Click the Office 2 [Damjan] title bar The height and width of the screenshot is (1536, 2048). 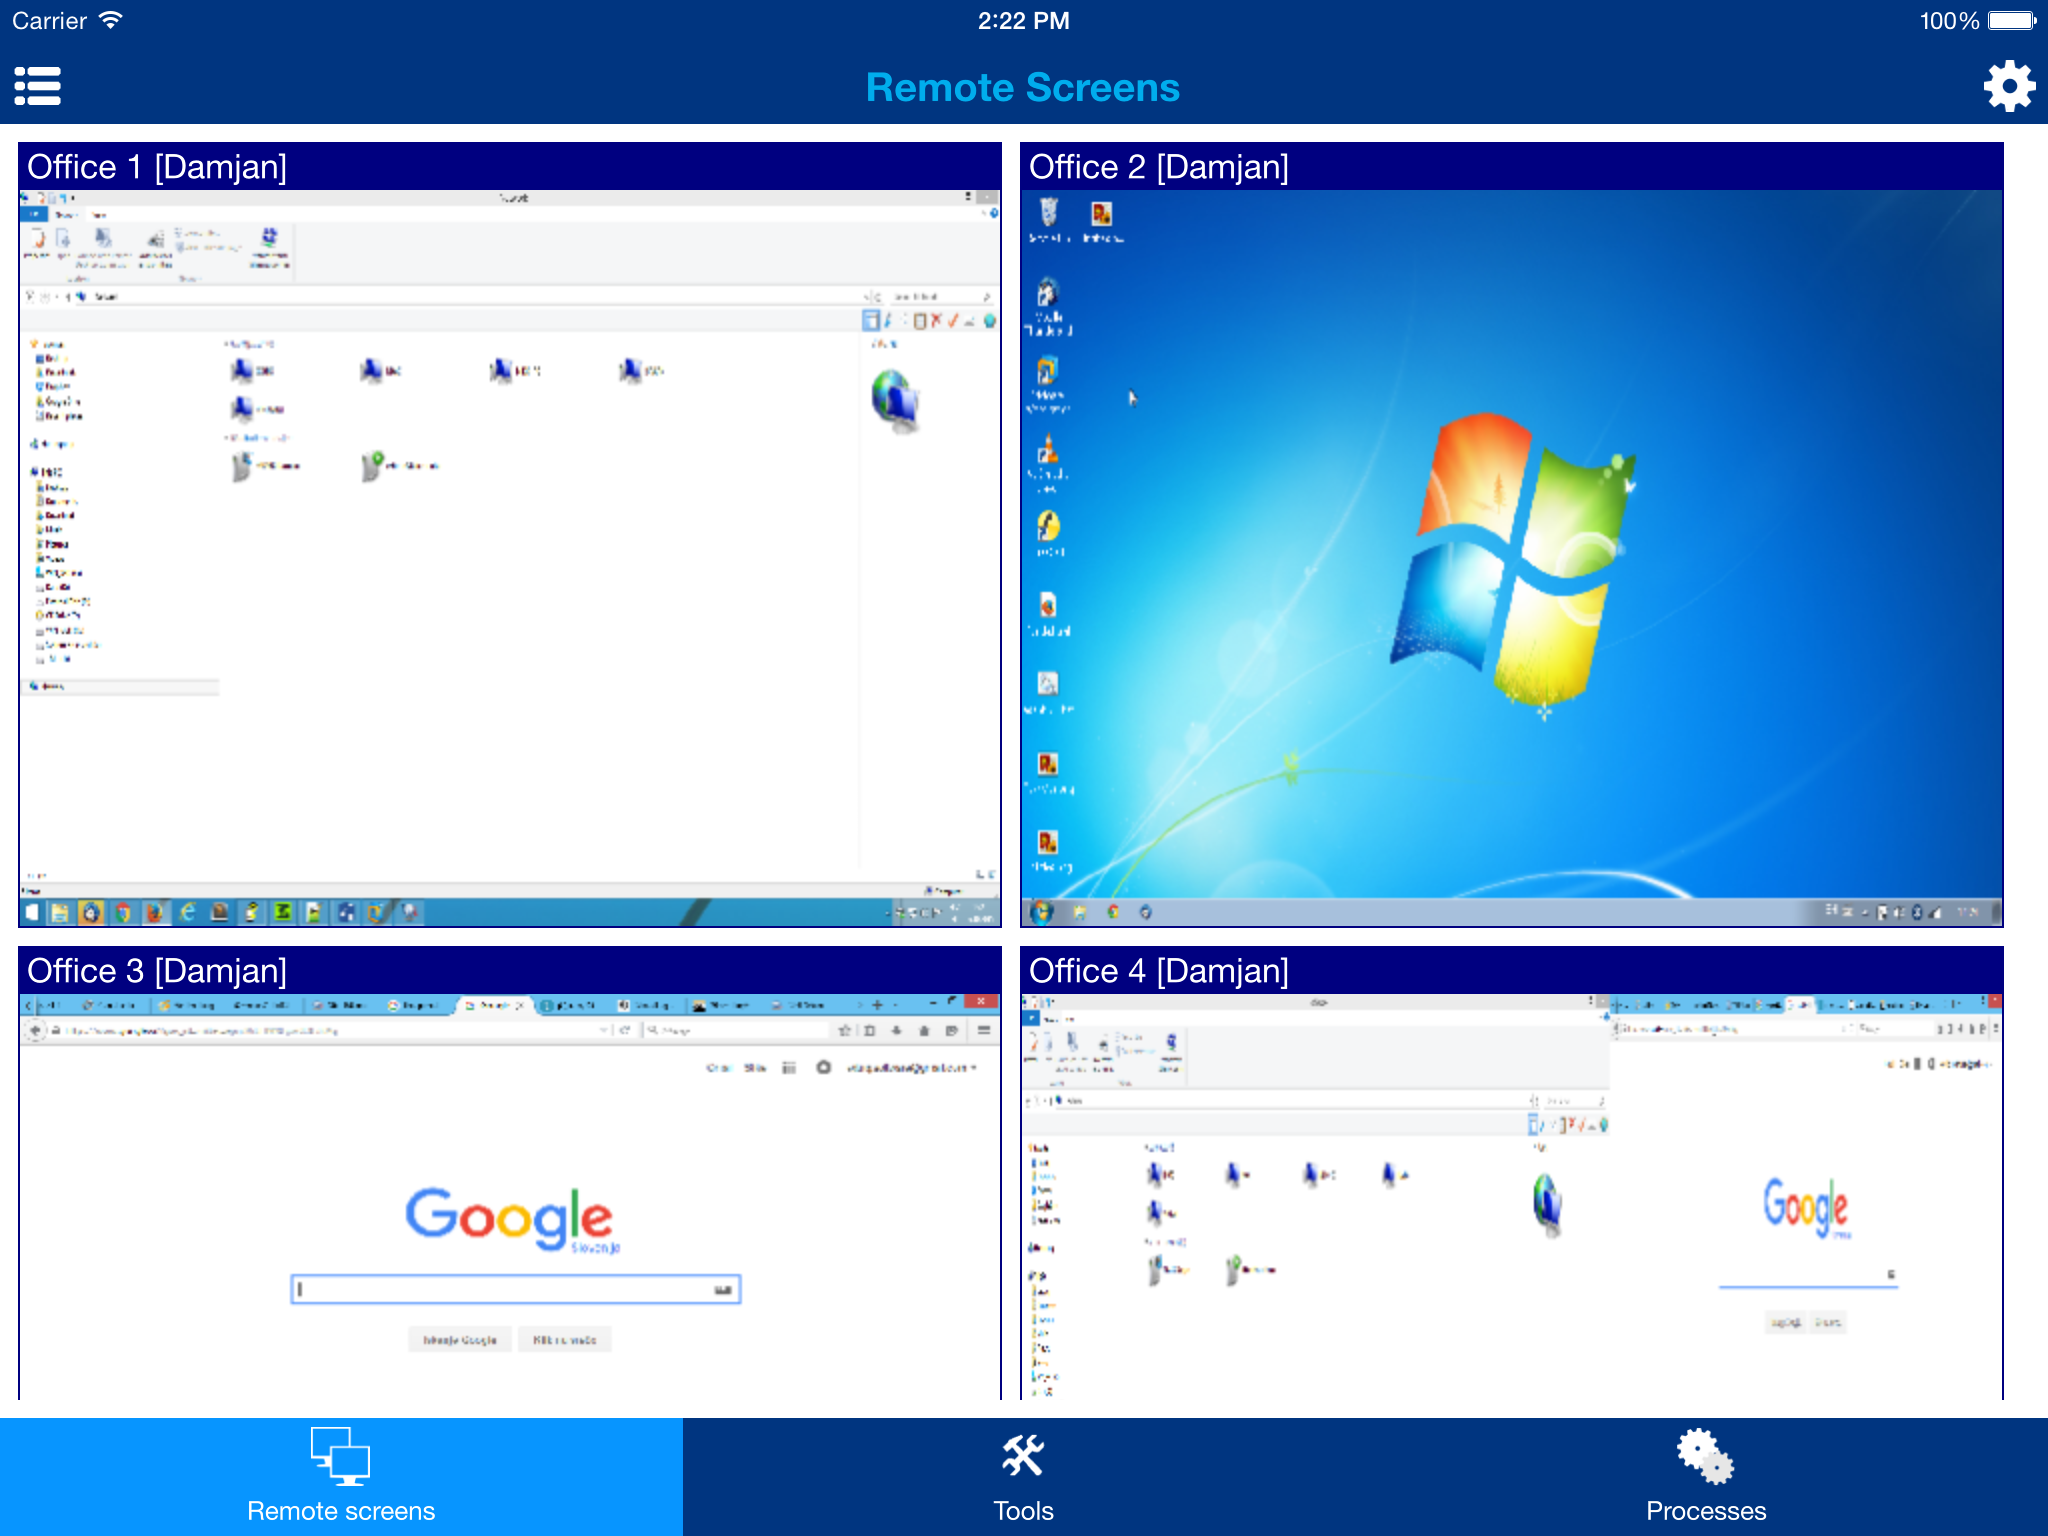click(x=1511, y=167)
